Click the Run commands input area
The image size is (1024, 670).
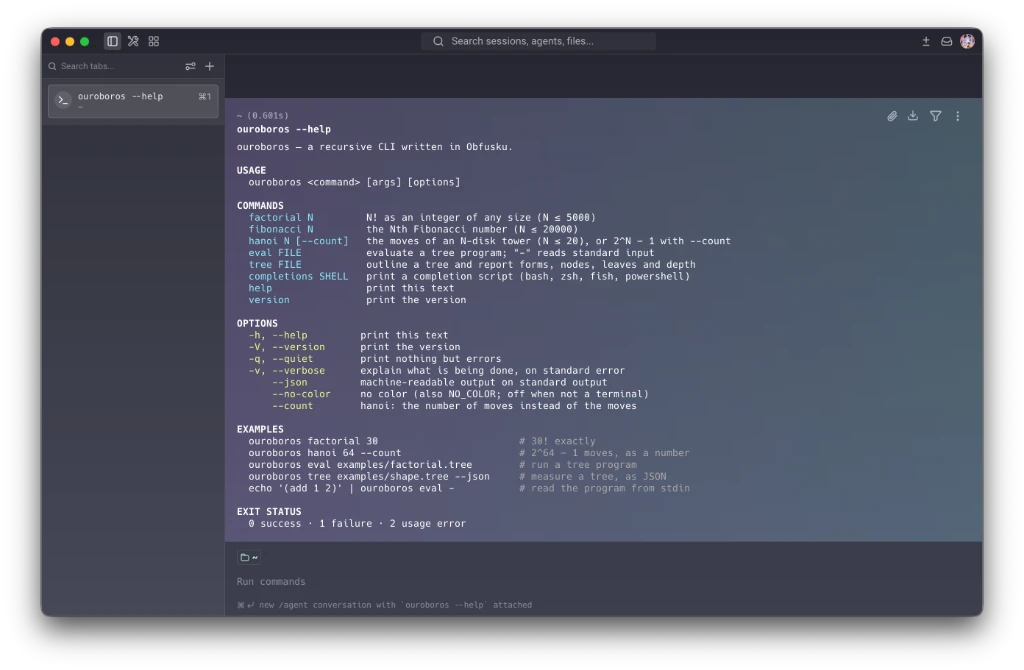(603, 581)
